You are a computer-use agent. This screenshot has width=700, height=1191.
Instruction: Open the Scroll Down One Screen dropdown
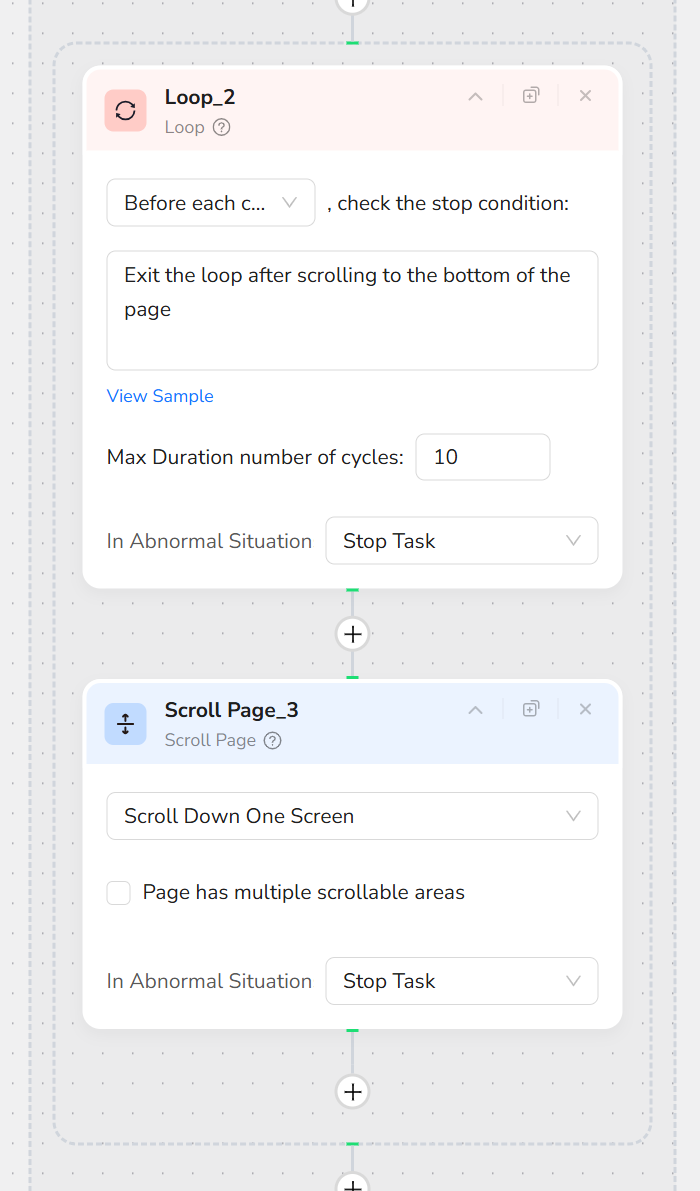(352, 816)
